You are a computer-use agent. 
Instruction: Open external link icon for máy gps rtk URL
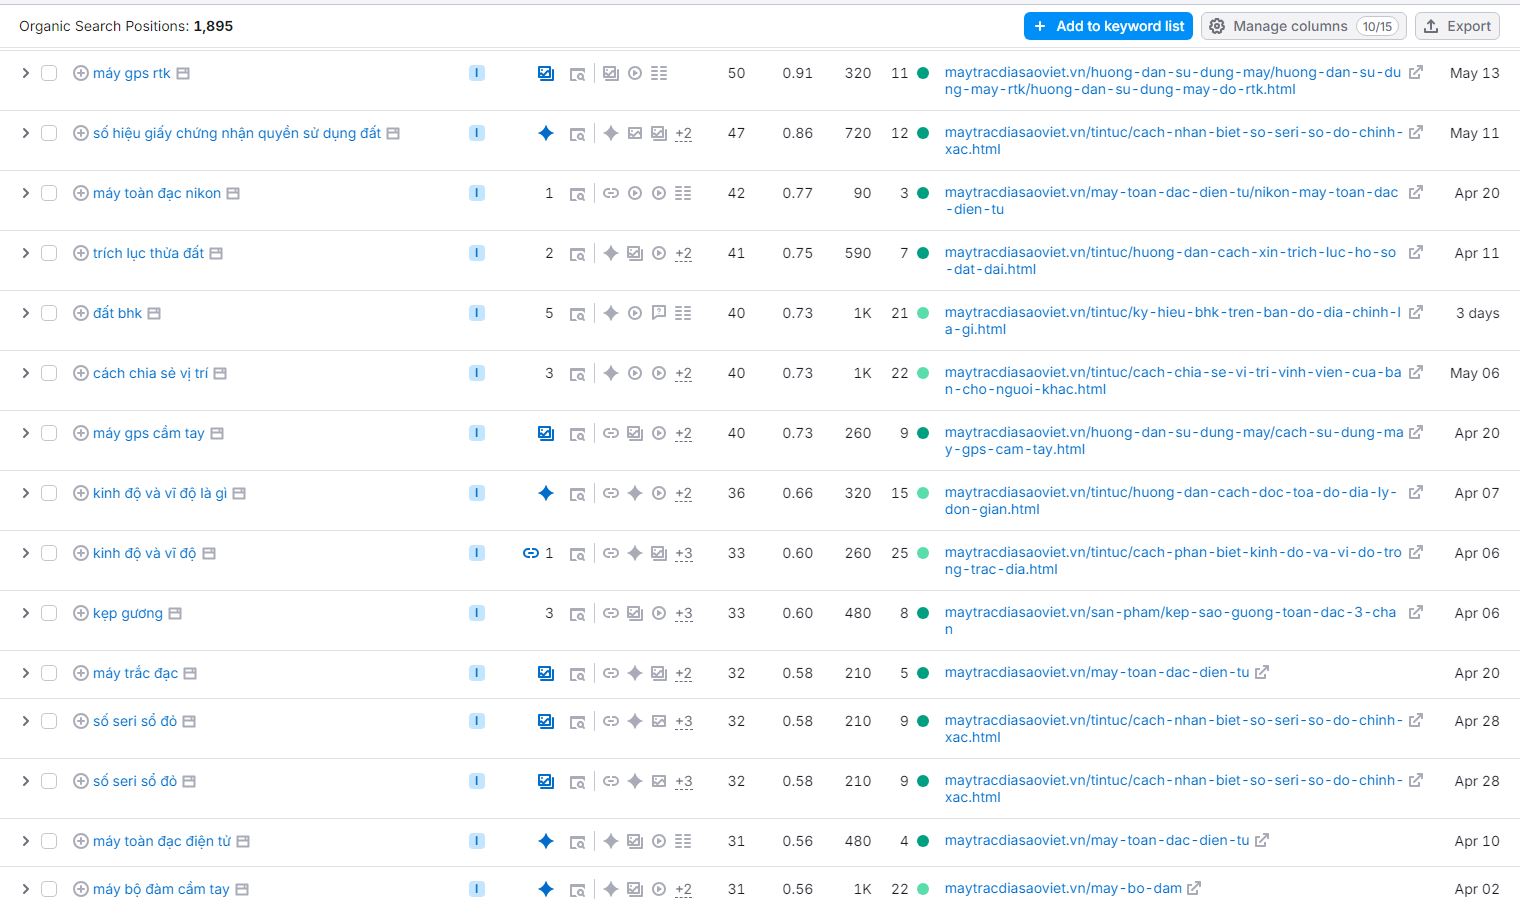[1416, 73]
